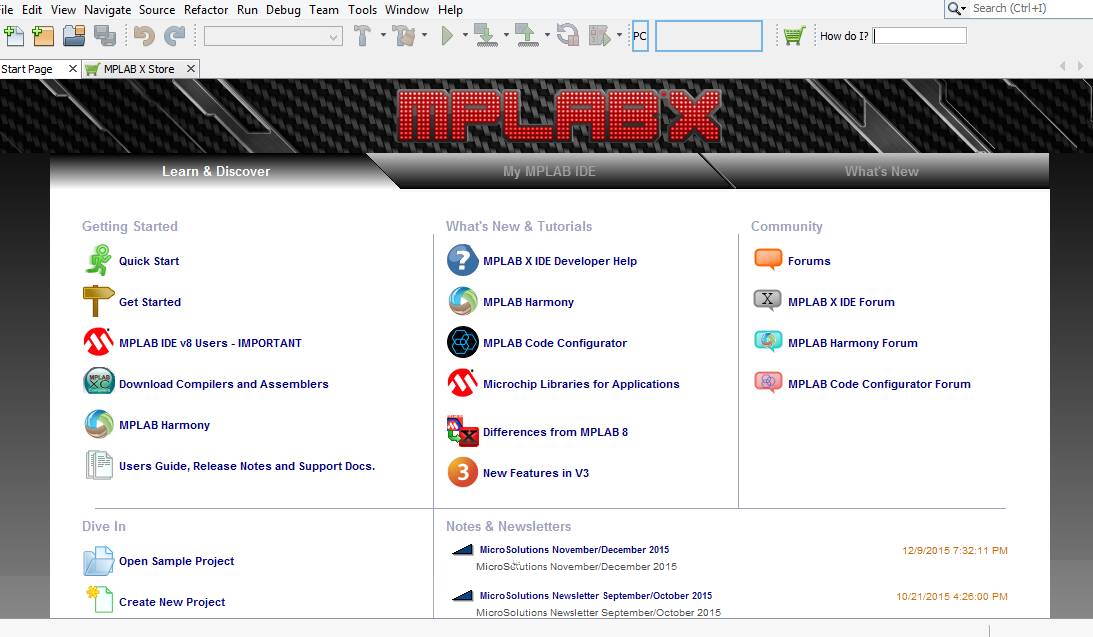Image resolution: width=1093 pixels, height=637 pixels.
Task: Click the scroll tabs right arrow
Action: click(x=1080, y=66)
